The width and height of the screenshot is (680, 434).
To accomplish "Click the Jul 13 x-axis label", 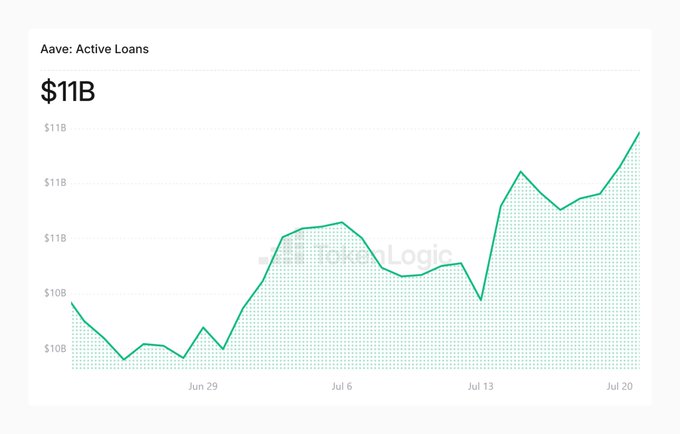I will tap(481, 386).
